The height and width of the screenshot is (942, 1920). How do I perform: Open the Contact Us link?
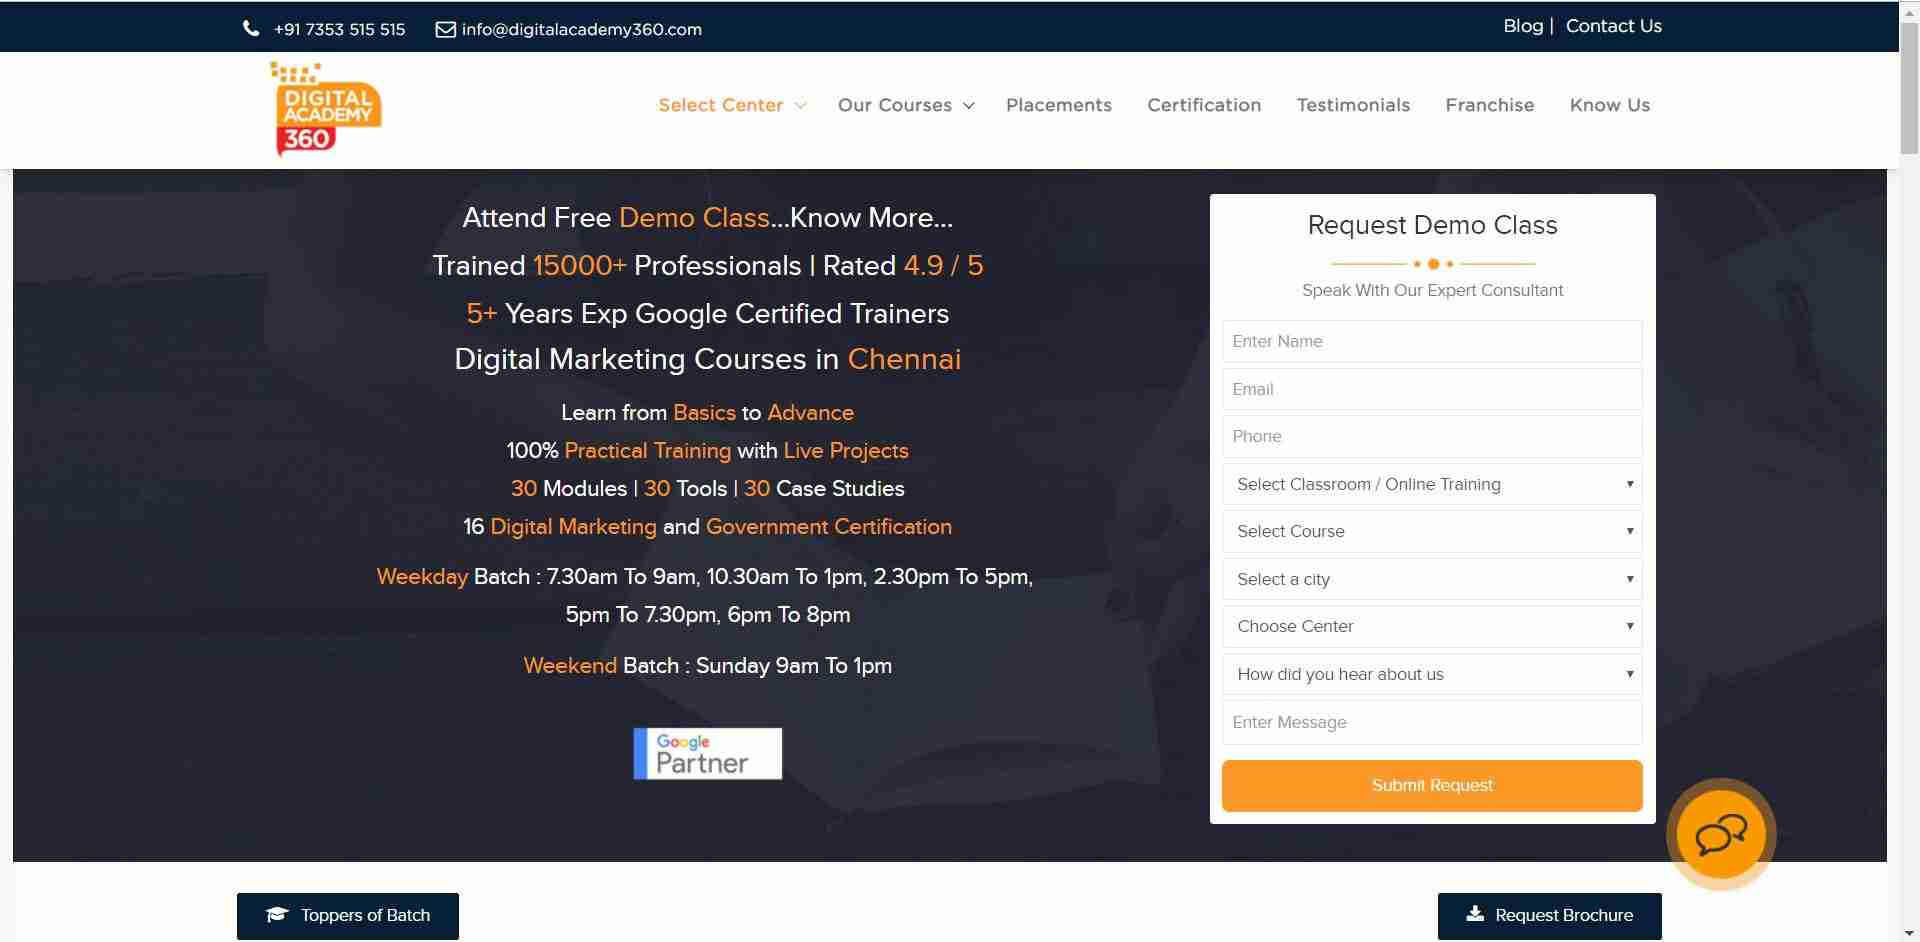tap(1613, 26)
